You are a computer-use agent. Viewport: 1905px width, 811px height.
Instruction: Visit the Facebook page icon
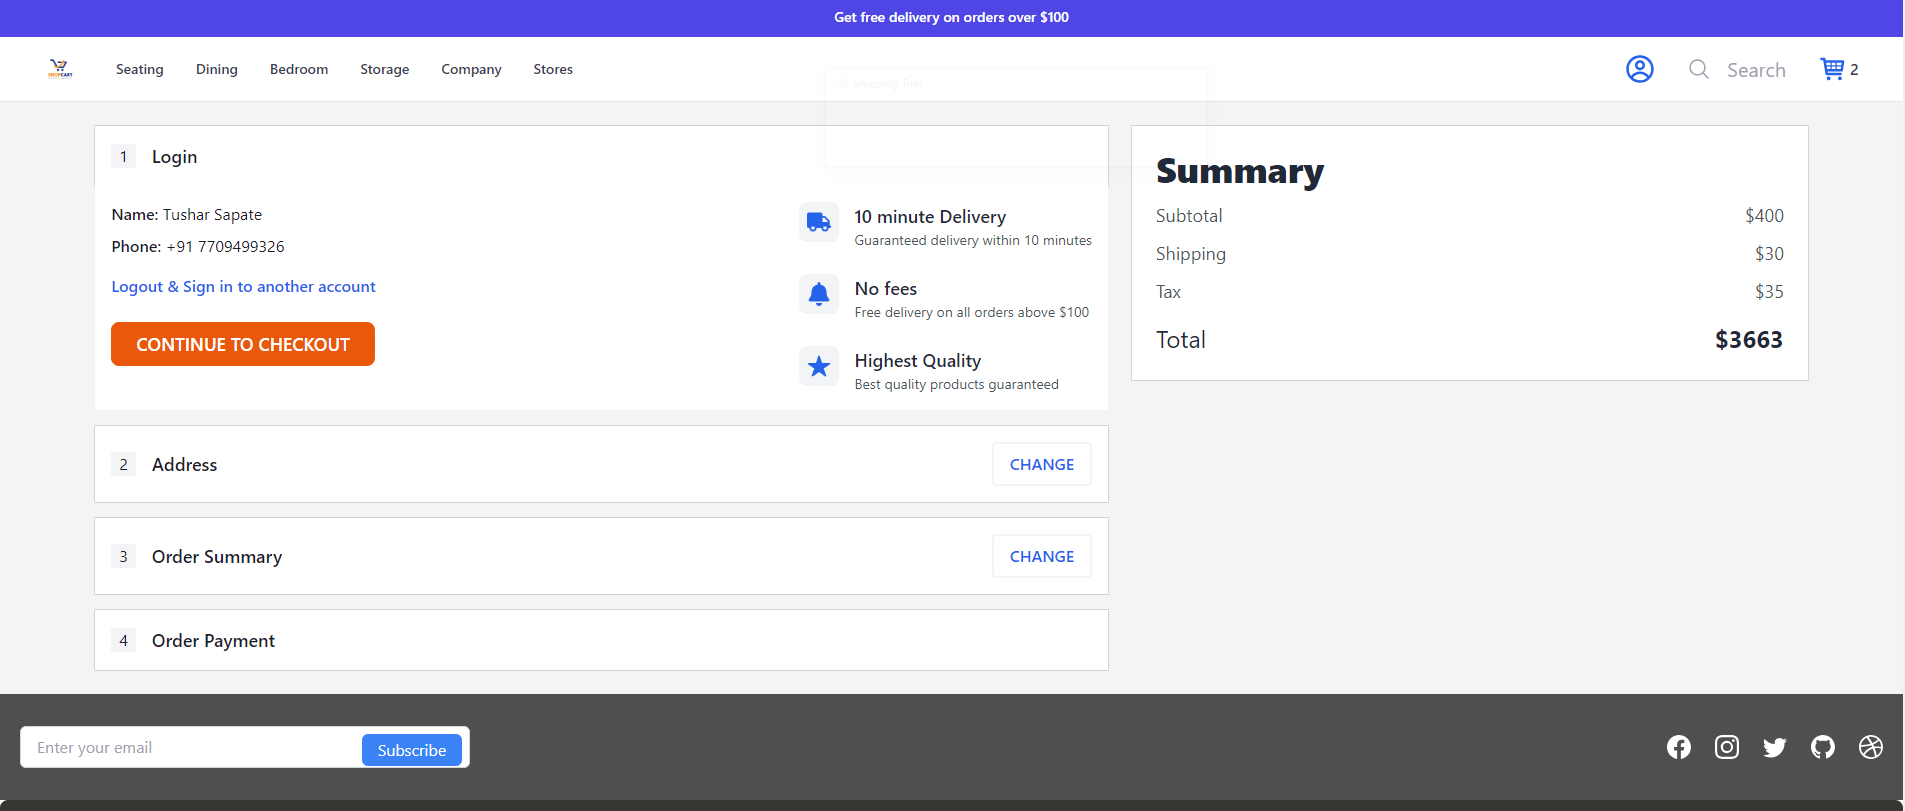[1679, 747]
